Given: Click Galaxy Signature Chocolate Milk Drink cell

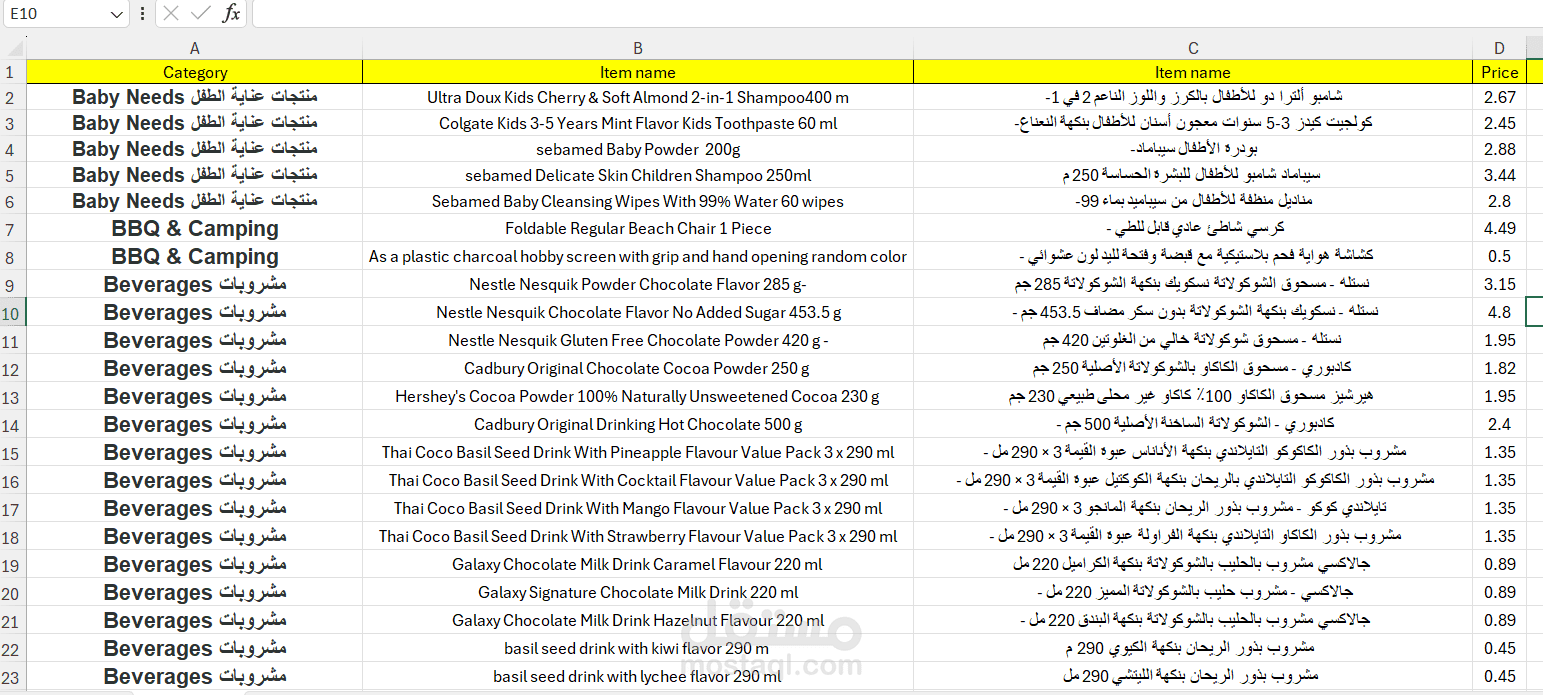Looking at the screenshot, I should pyautogui.click(x=638, y=592).
